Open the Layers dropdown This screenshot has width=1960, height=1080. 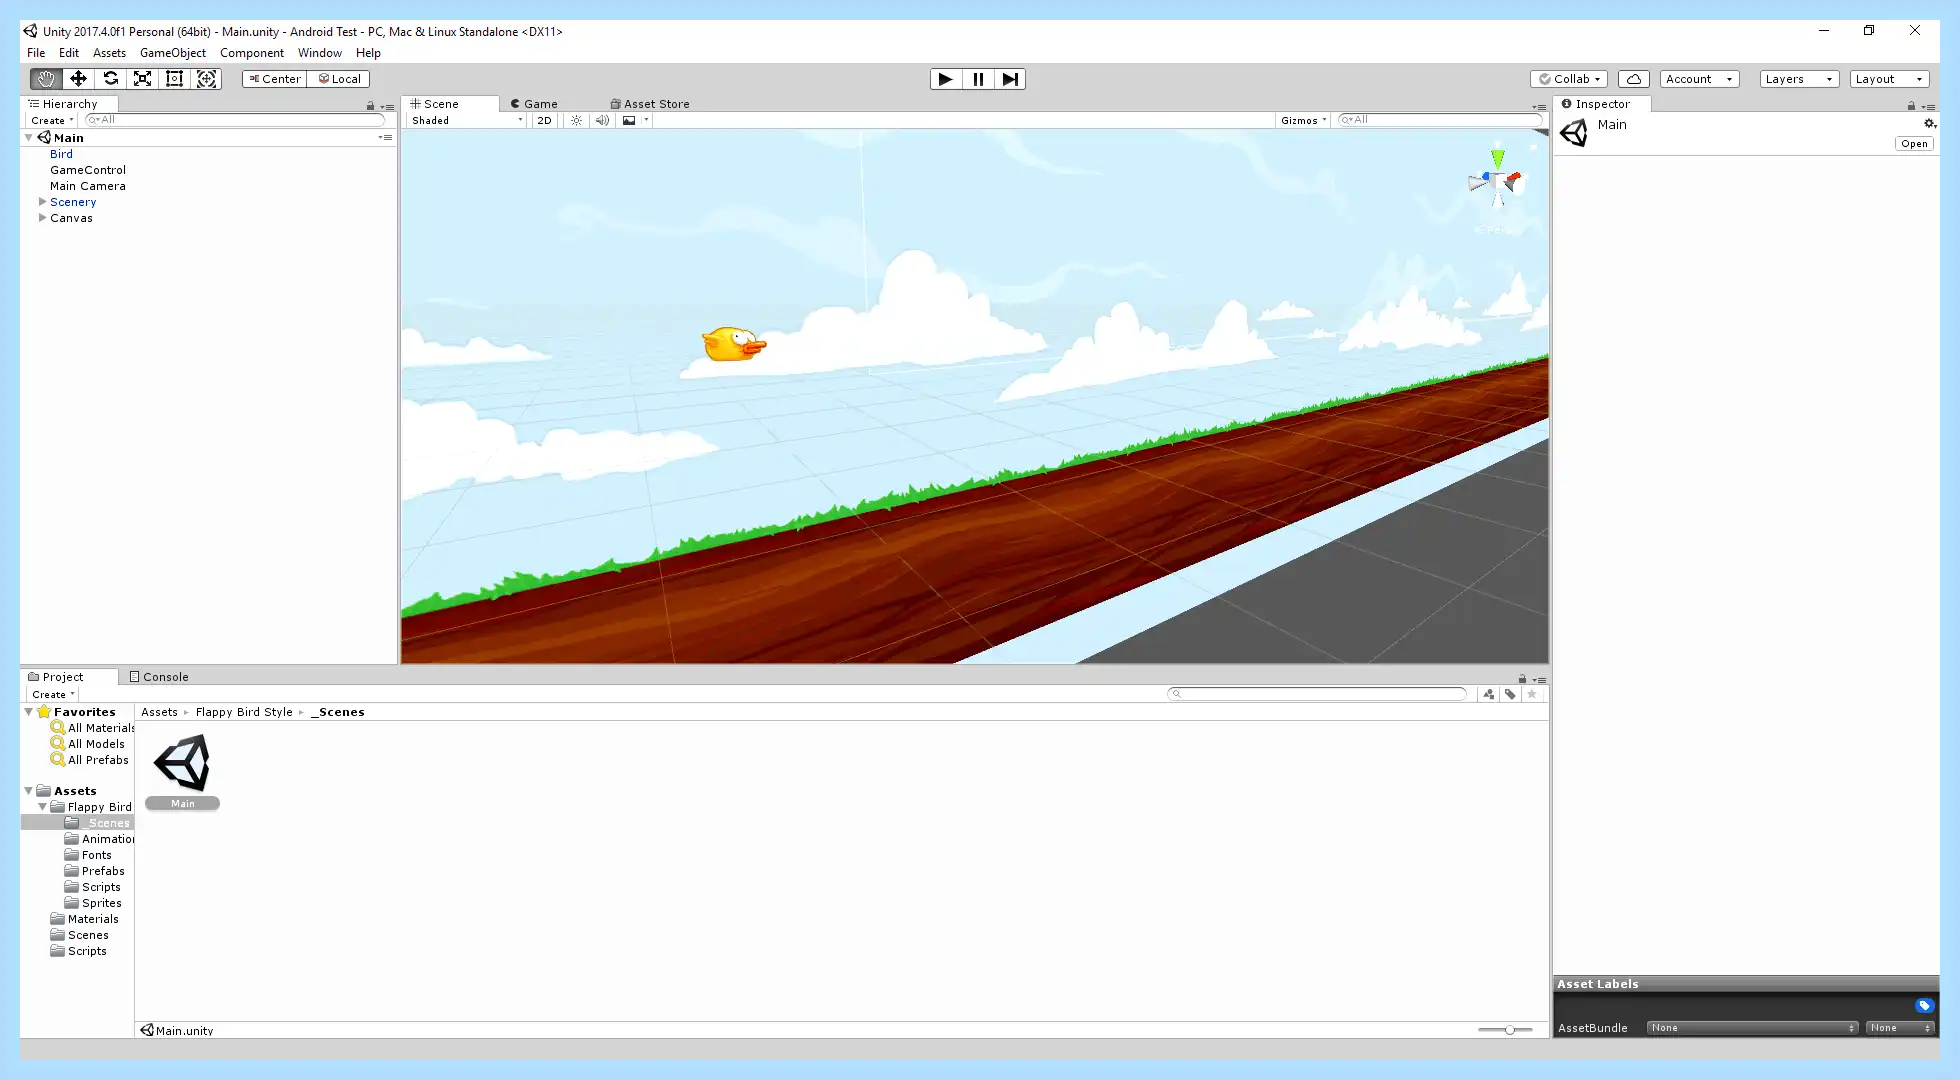[1799, 79]
